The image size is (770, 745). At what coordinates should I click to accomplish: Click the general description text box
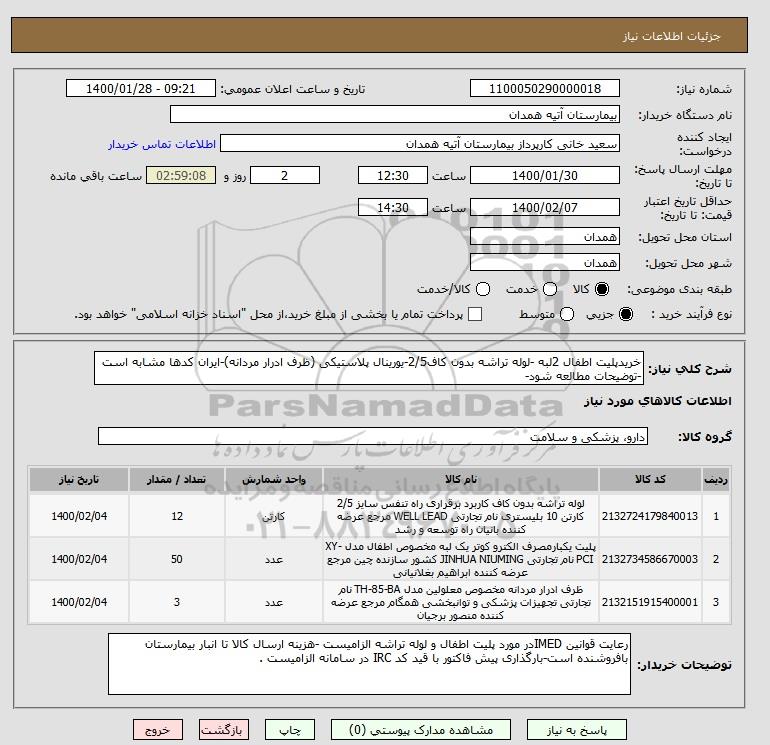point(369,368)
